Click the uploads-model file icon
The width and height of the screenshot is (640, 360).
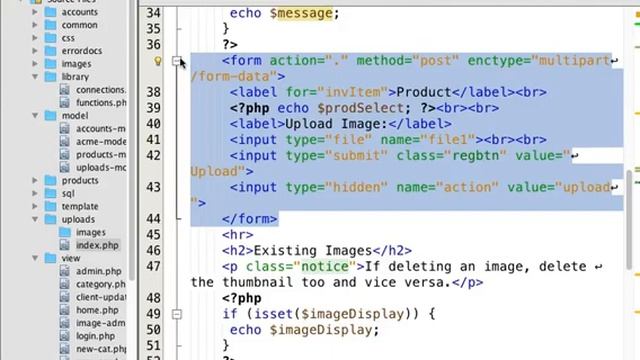tap(64, 167)
